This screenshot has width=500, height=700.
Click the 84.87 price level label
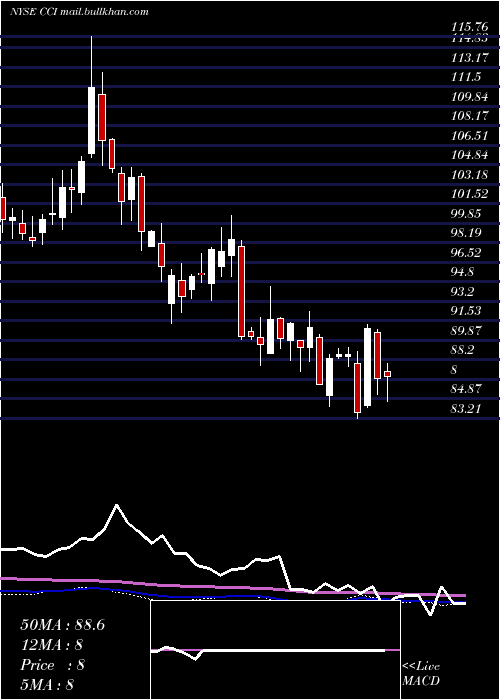466,389
